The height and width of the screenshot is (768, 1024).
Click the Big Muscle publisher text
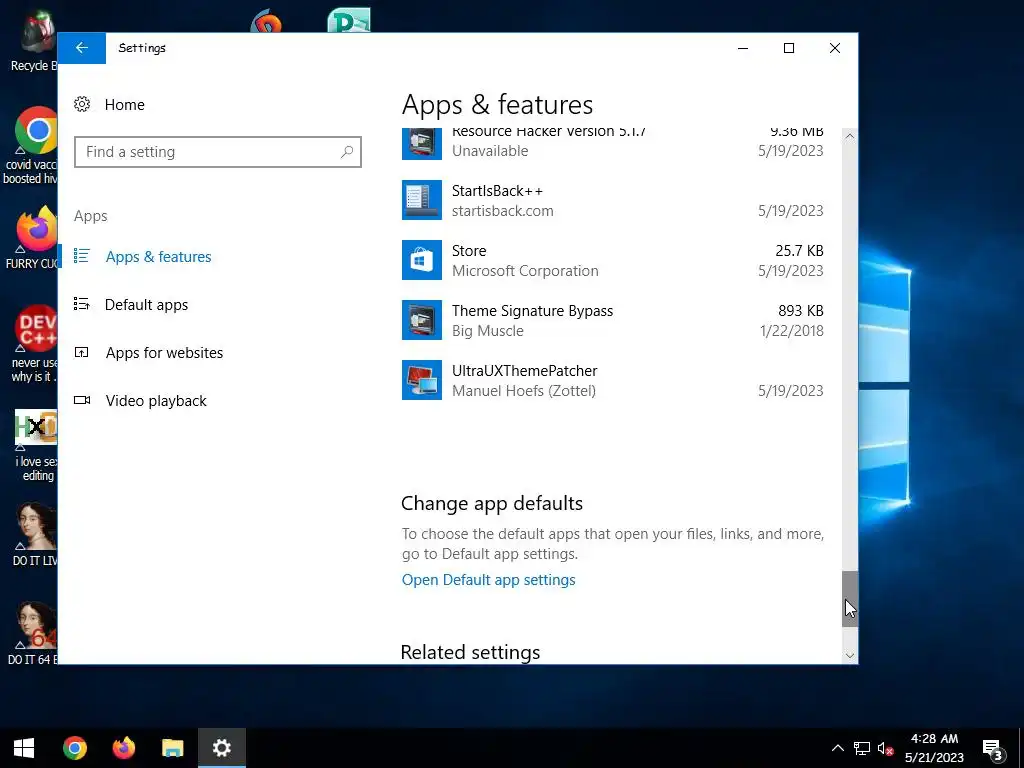click(488, 331)
